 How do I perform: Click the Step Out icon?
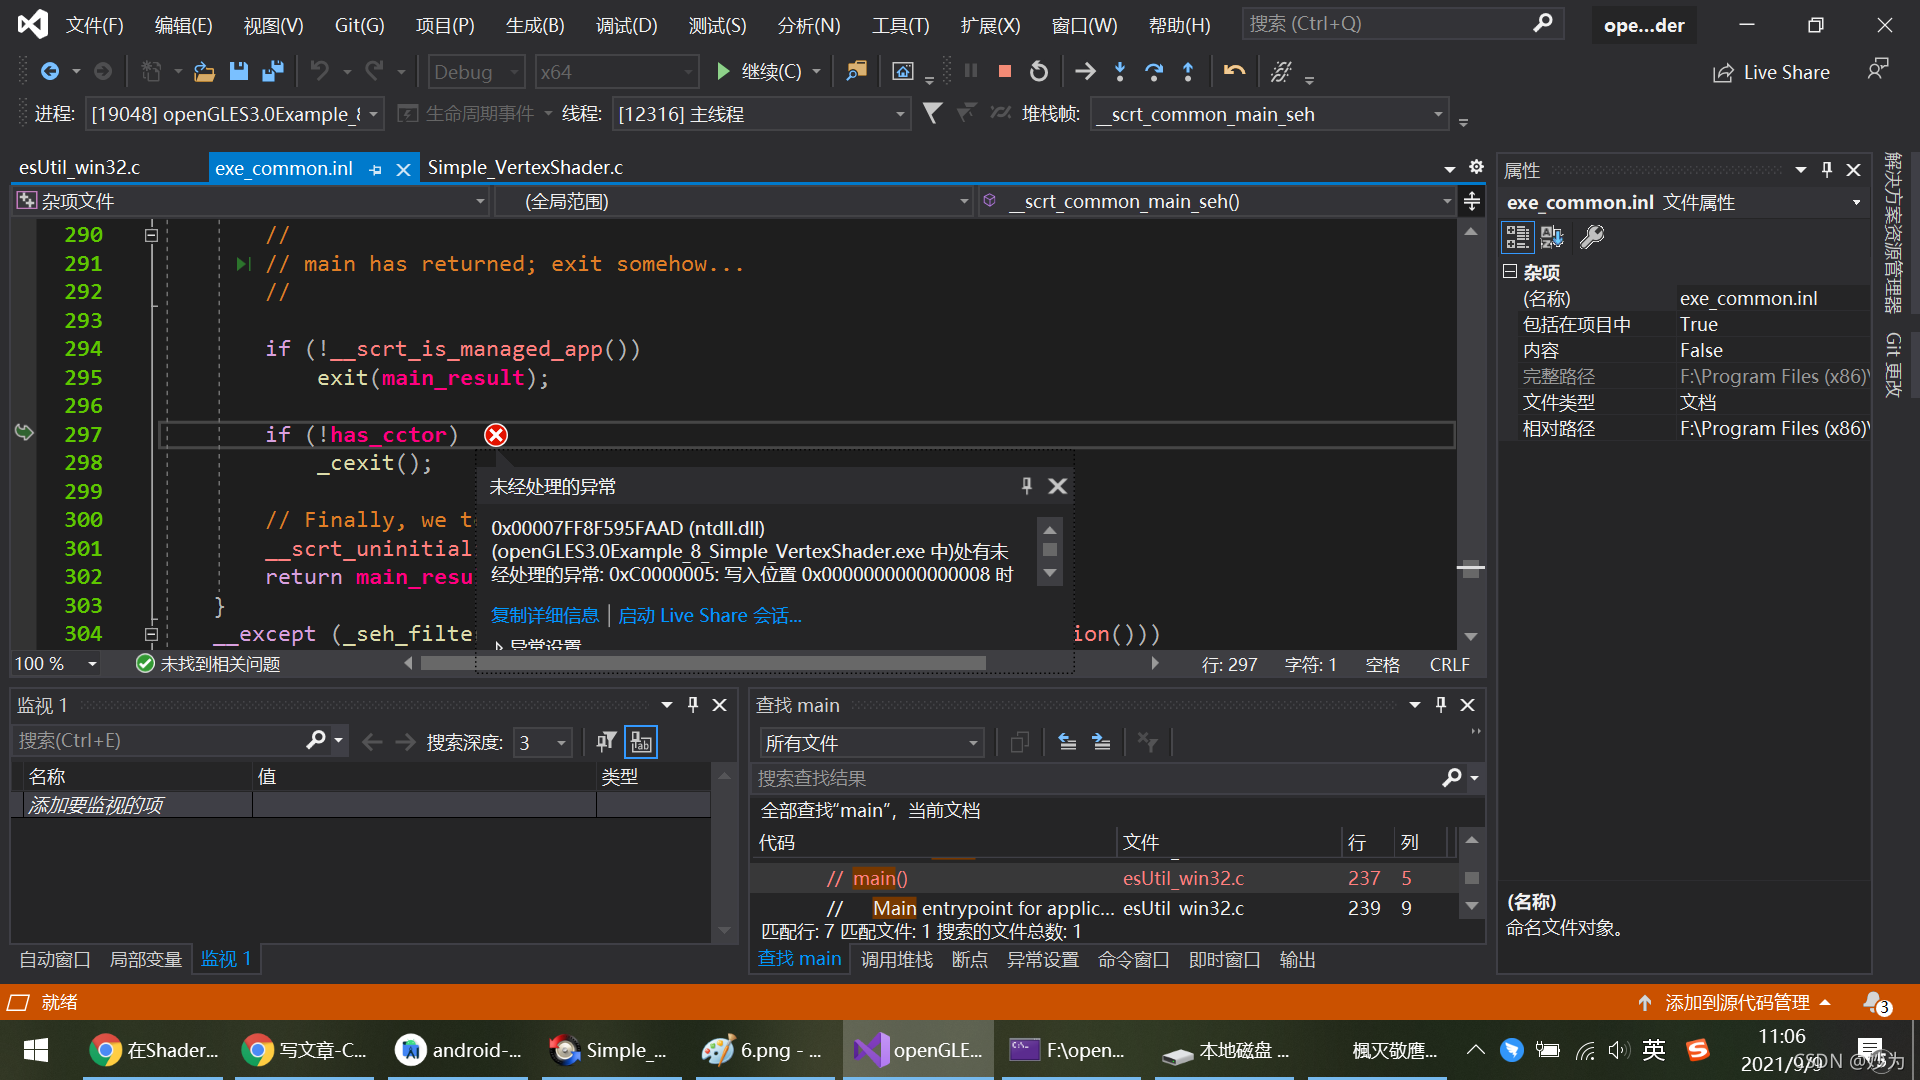pos(1188,71)
